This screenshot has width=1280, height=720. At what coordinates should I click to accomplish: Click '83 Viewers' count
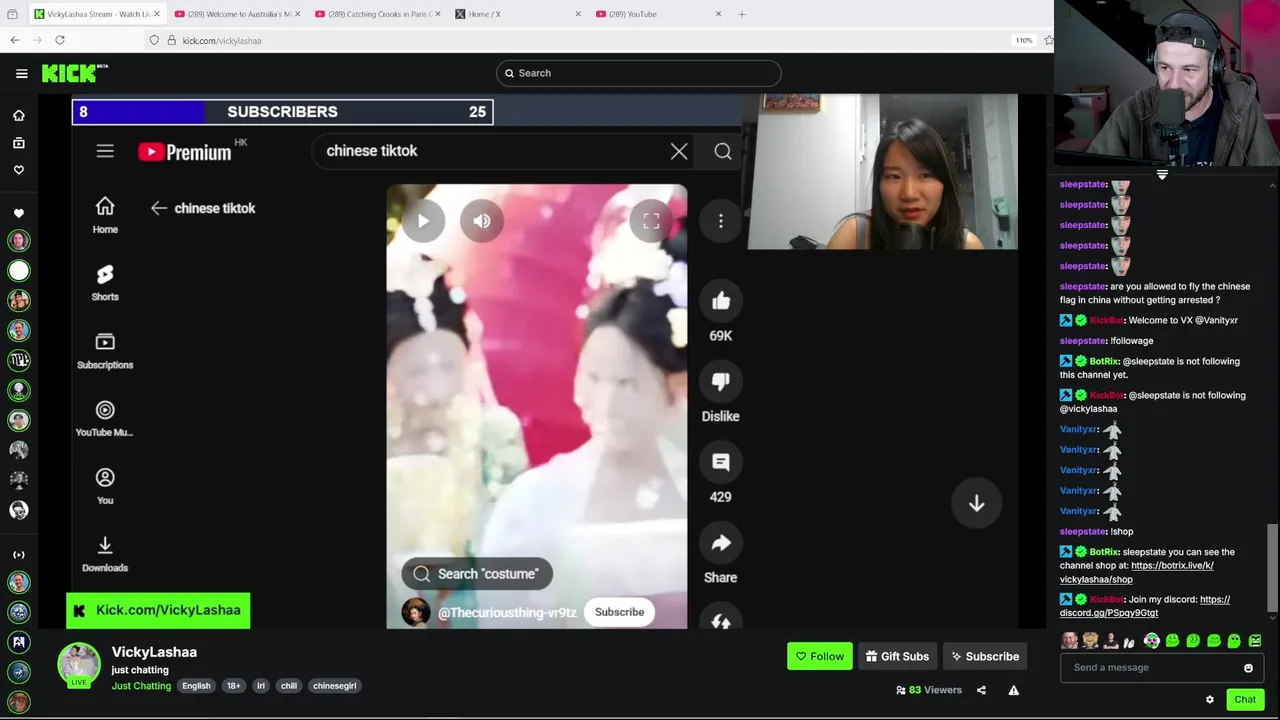pyautogui.click(x=929, y=690)
